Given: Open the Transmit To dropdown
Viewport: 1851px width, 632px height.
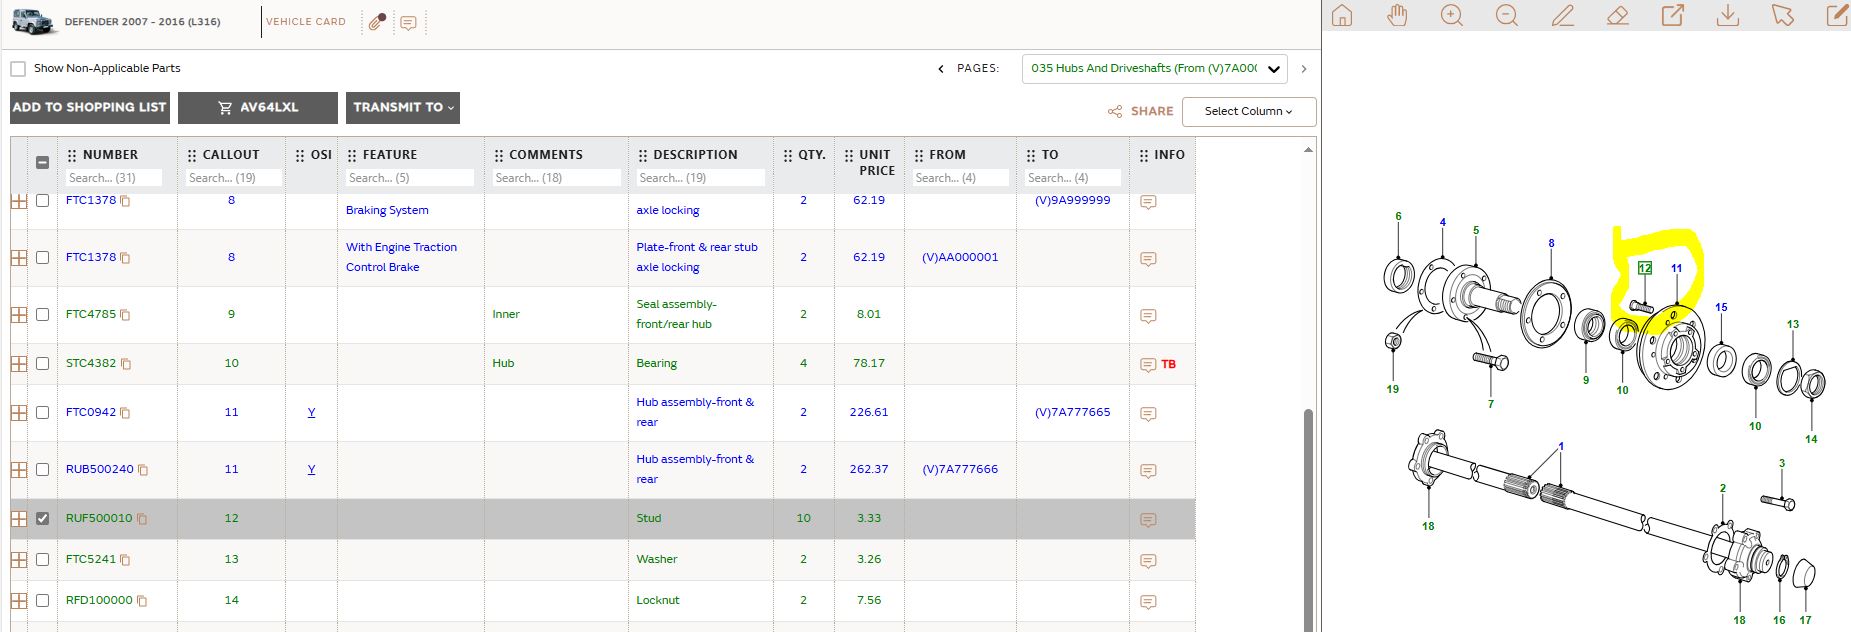Looking at the screenshot, I should pos(403,107).
